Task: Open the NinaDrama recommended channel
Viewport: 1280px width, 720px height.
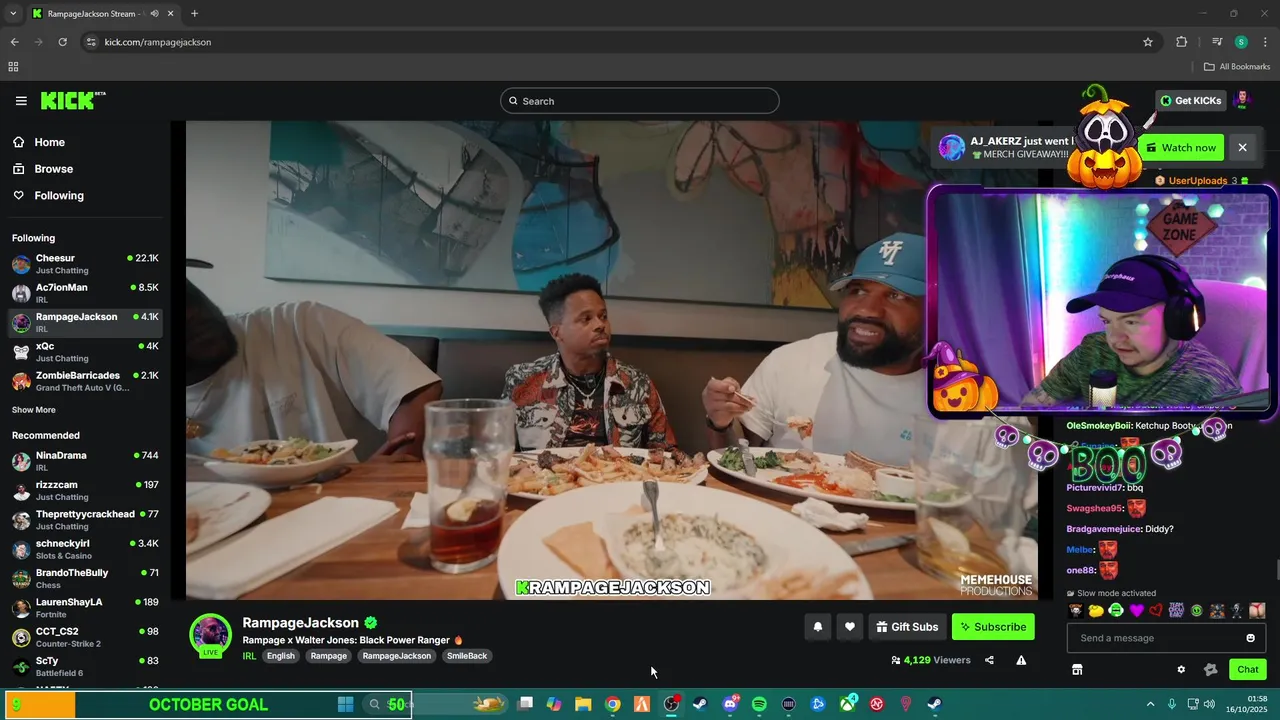Action: click(85, 461)
